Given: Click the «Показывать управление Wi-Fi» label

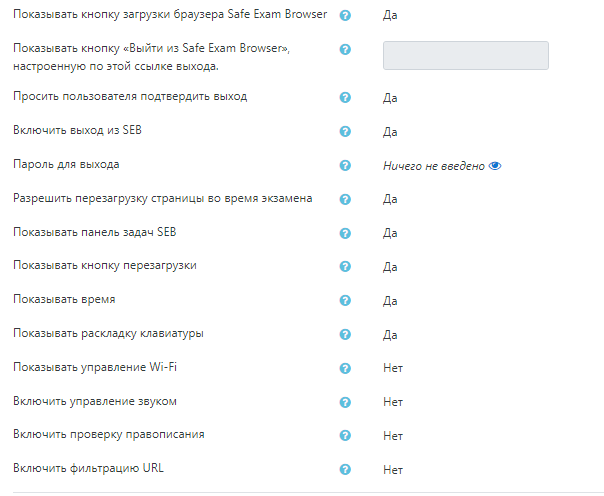Looking at the screenshot, I should click(96, 367).
